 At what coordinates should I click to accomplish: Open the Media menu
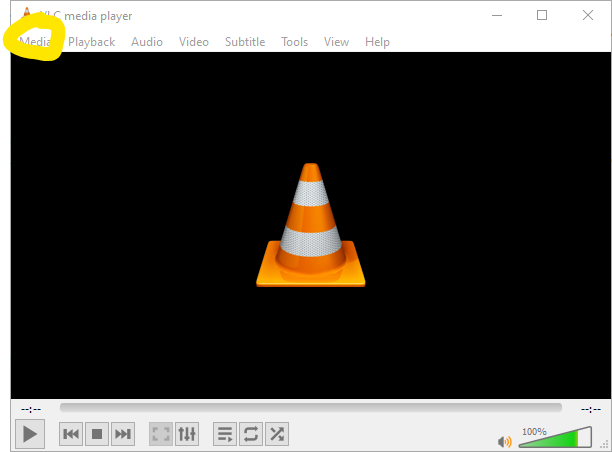click(x=35, y=42)
